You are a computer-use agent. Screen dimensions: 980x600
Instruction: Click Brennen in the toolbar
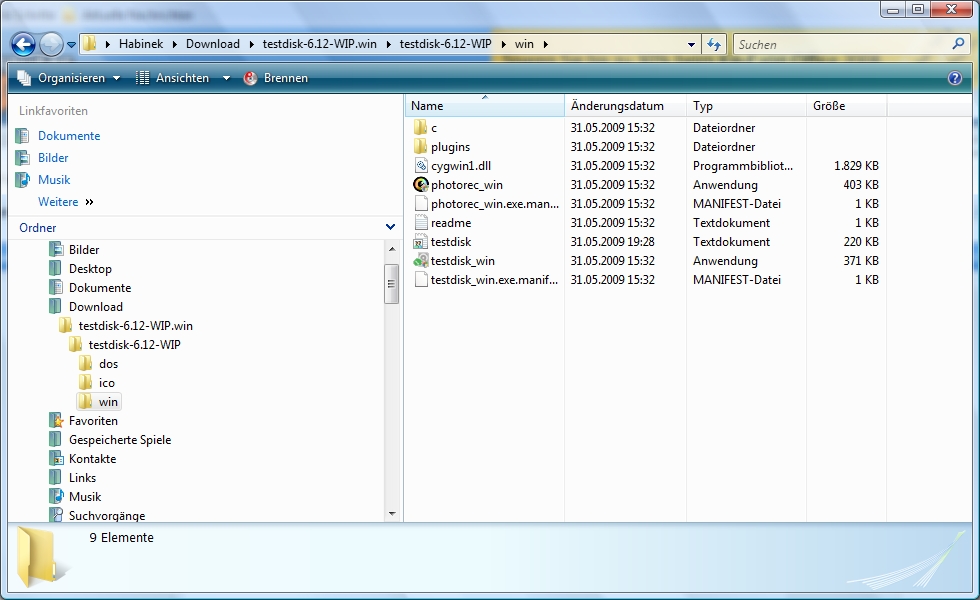tap(276, 78)
